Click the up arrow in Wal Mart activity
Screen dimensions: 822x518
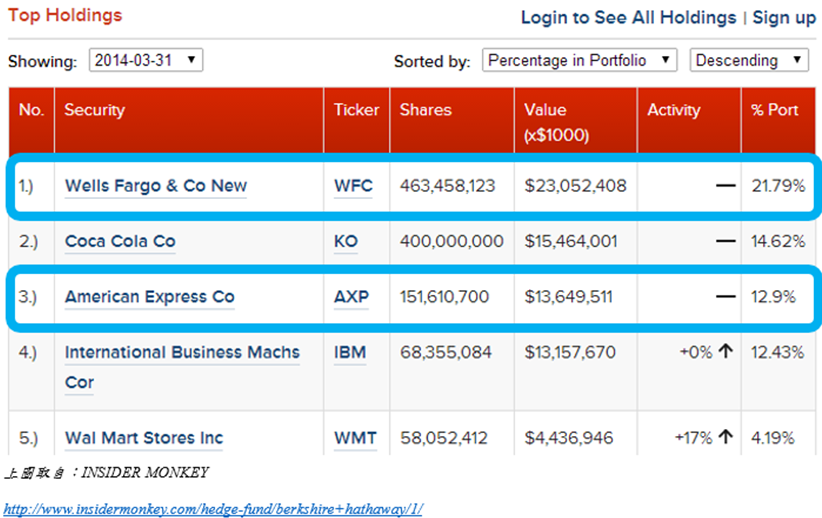726,437
